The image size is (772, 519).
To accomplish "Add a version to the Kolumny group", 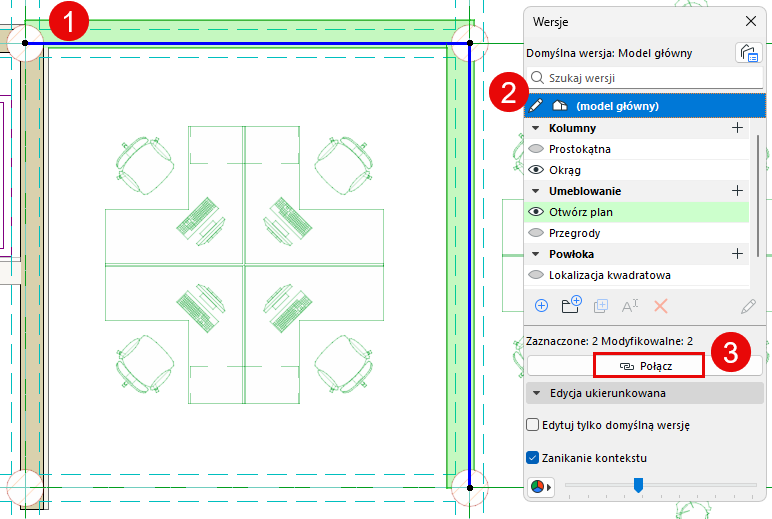I will [x=737, y=128].
